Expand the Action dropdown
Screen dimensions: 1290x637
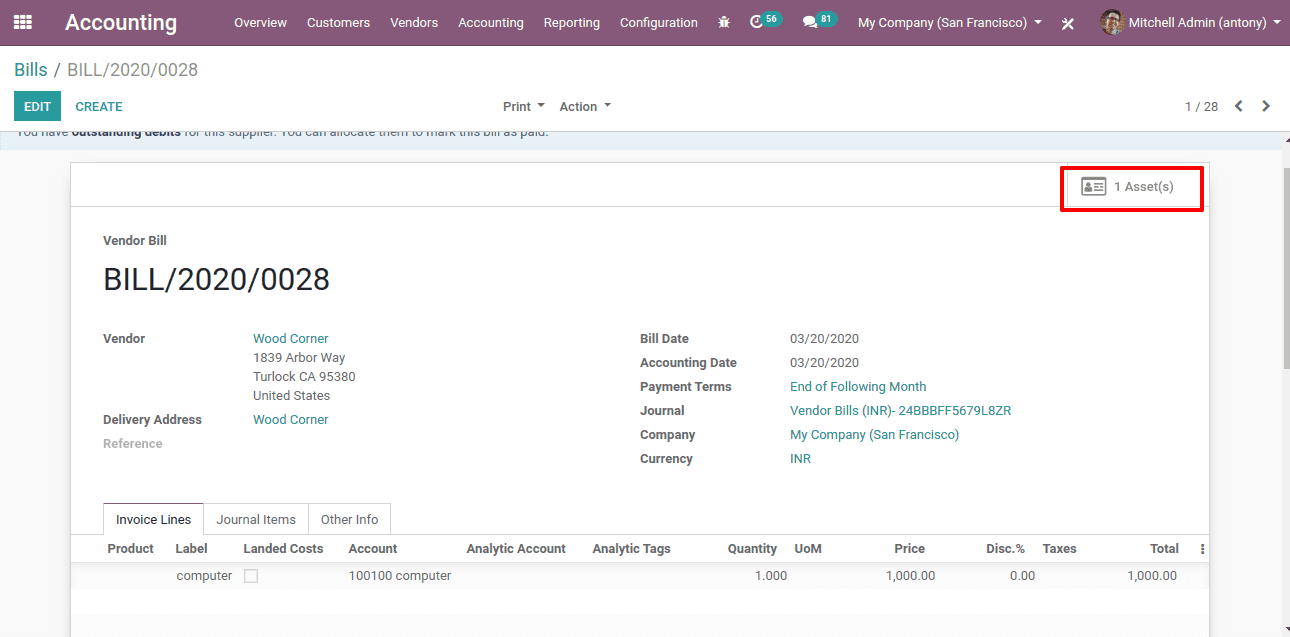[585, 106]
